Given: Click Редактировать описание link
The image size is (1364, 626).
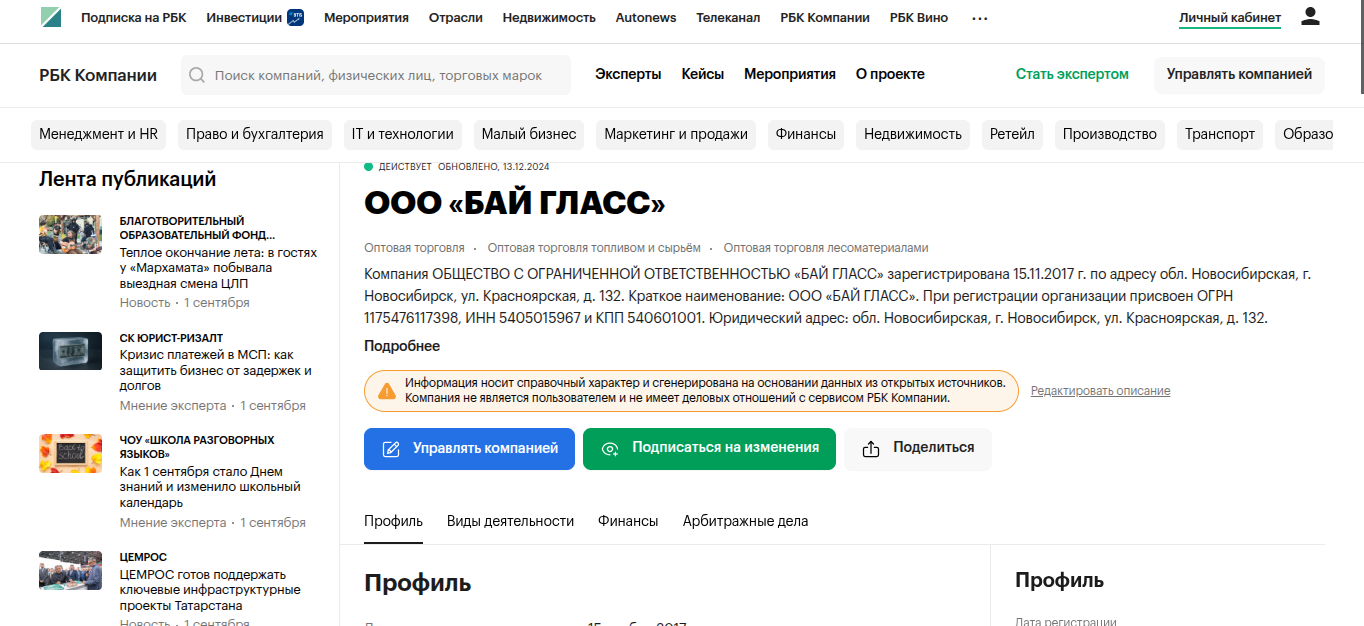Looking at the screenshot, I should (x=1100, y=391).
